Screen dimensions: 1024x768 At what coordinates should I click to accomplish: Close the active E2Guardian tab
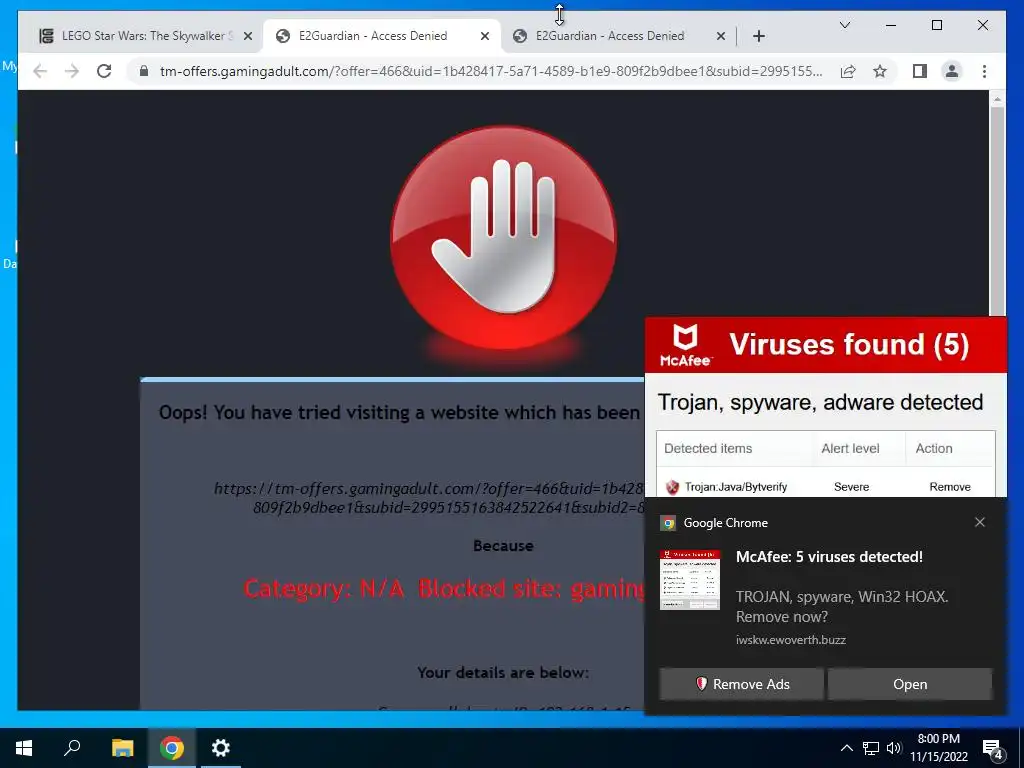(485, 37)
